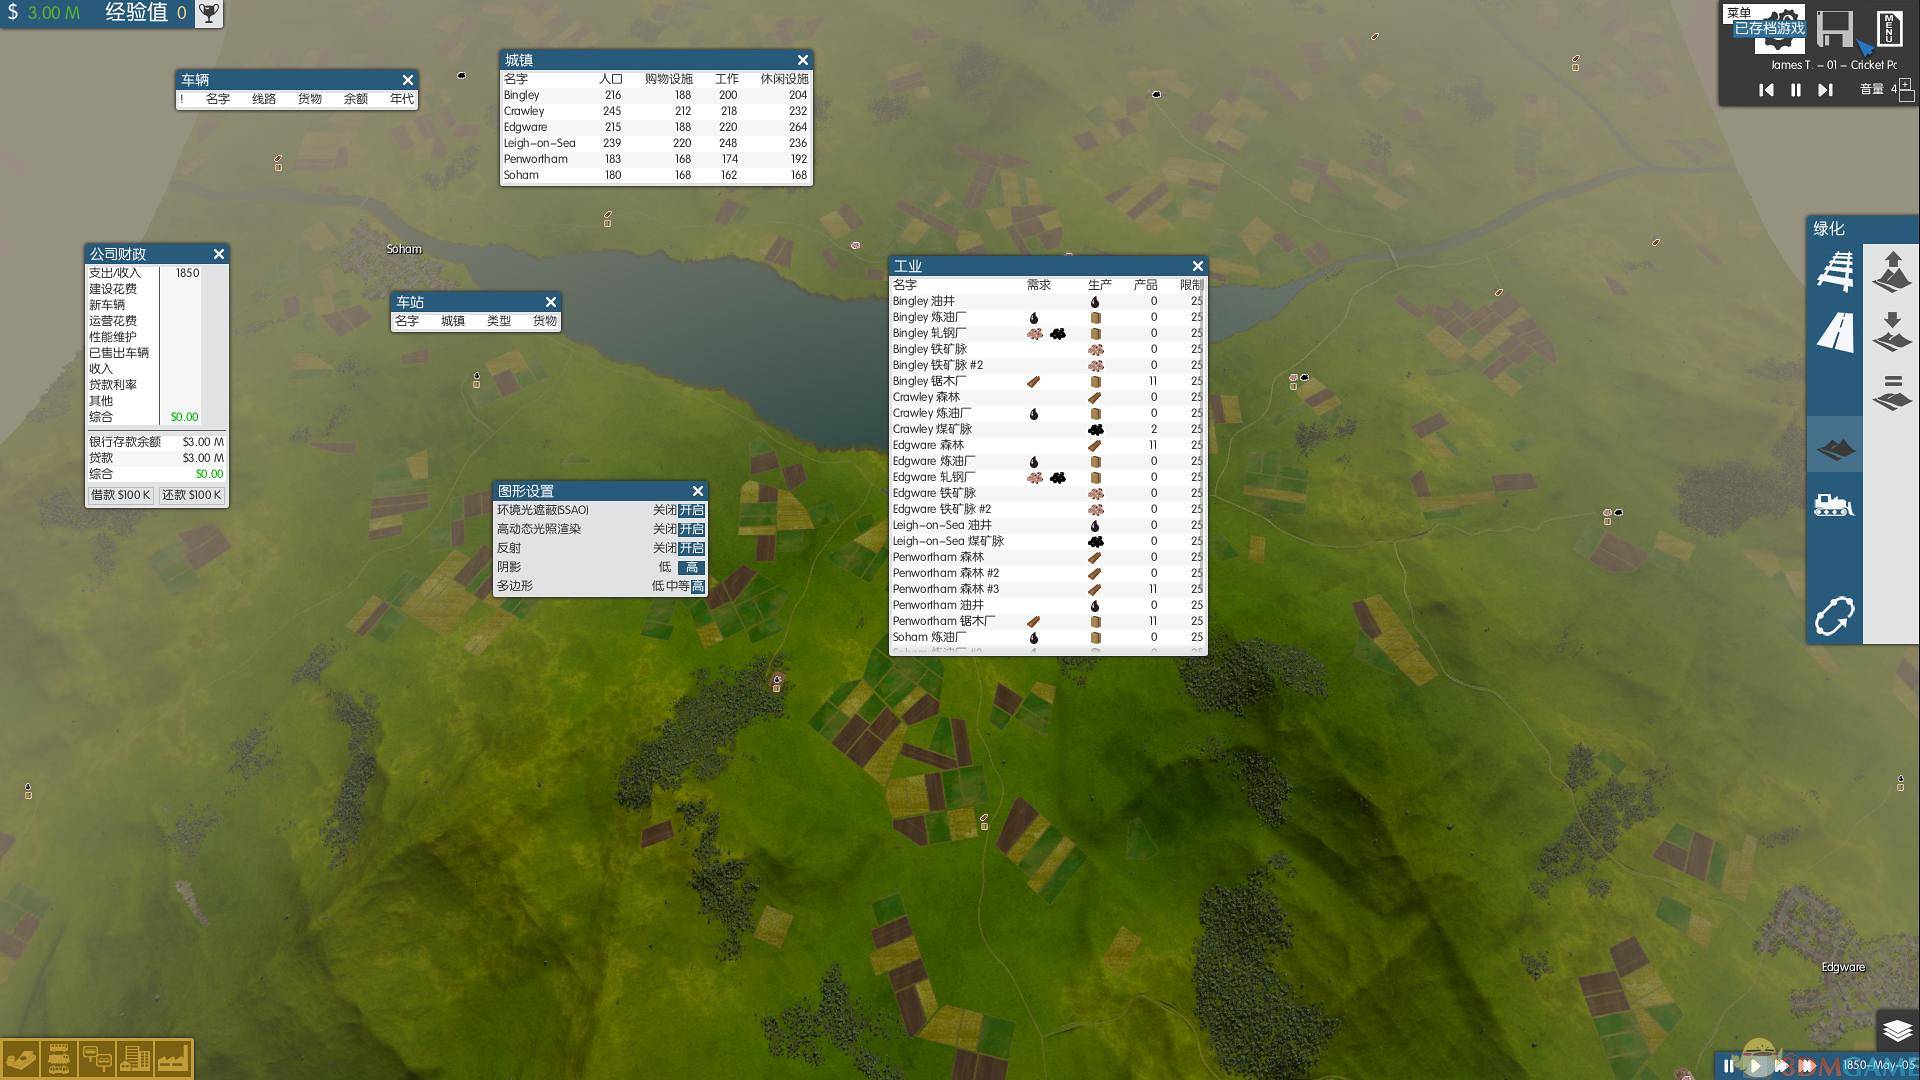Repay $100K loan button
This screenshot has width=1920, height=1080.
[x=191, y=495]
